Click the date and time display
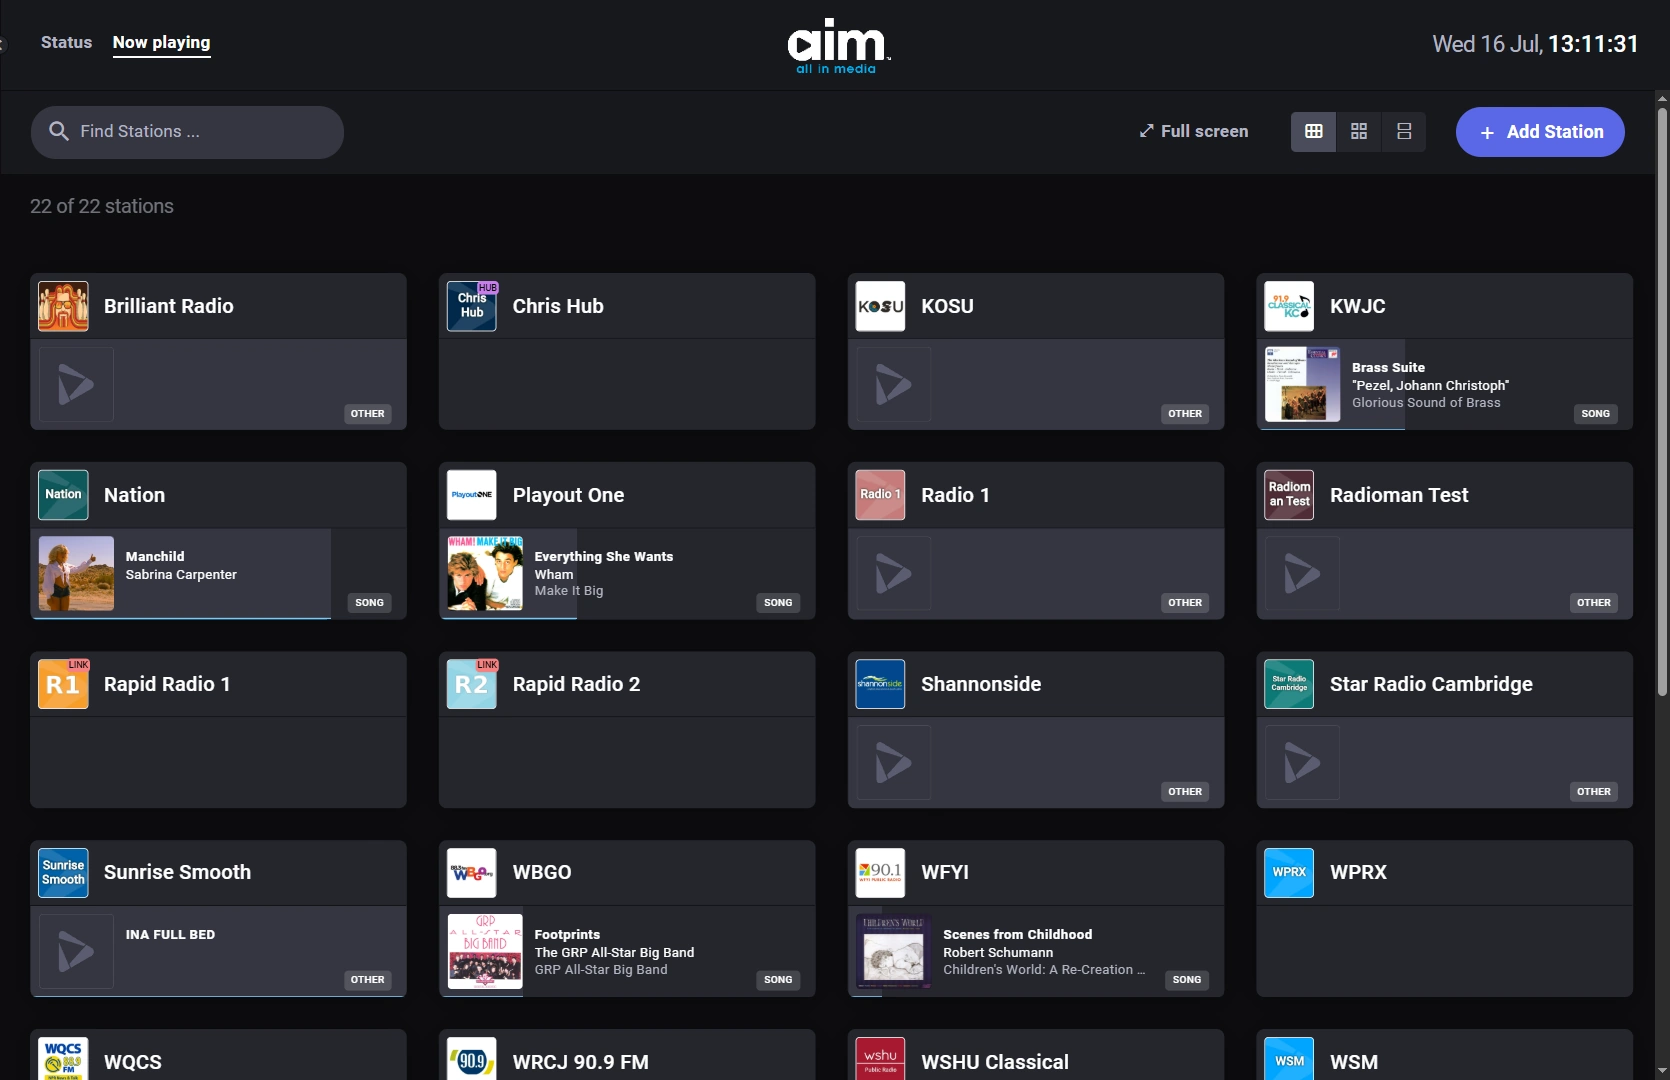Viewport: 1670px width, 1080px height. pos(1535,44)
